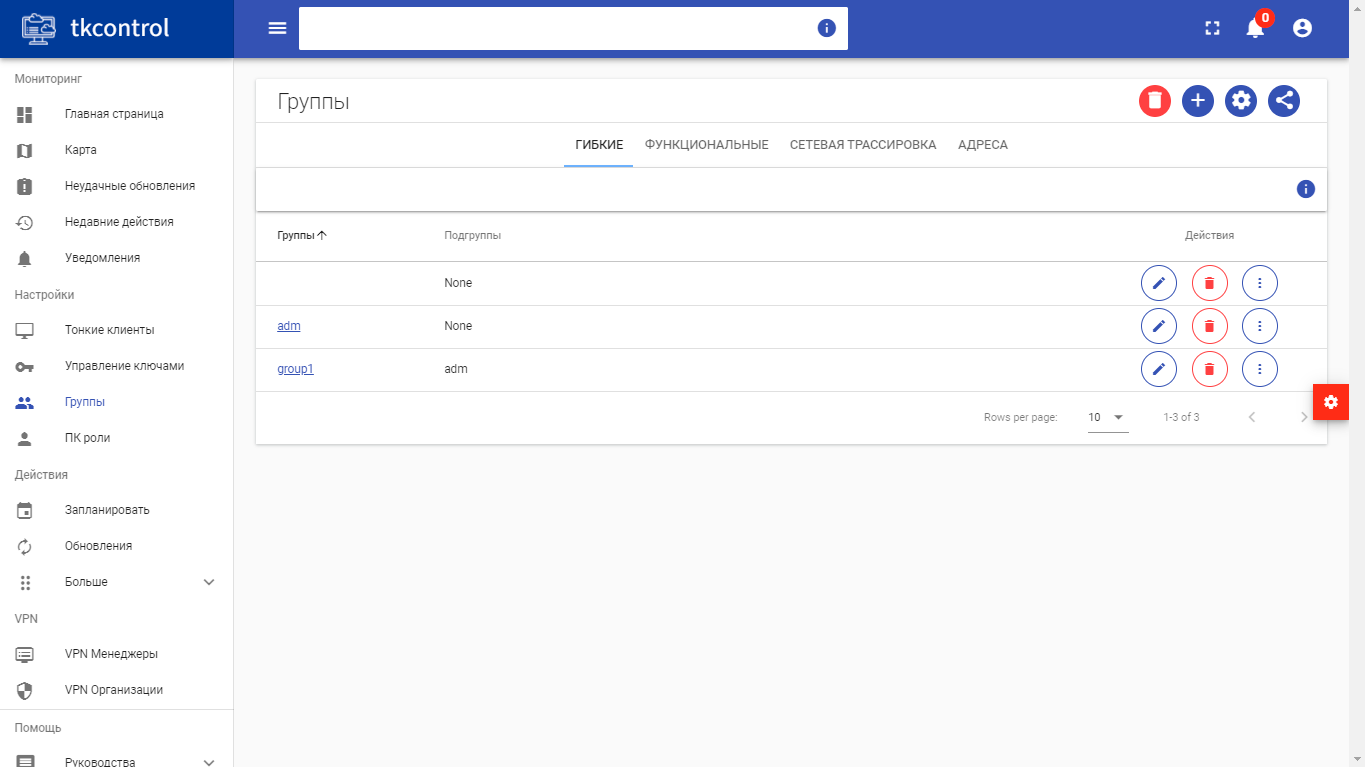The height and width of the screenshot is (767, 1365).
Task: Click subgroup value adm in group1 row
Action: (x=456, y=369)
